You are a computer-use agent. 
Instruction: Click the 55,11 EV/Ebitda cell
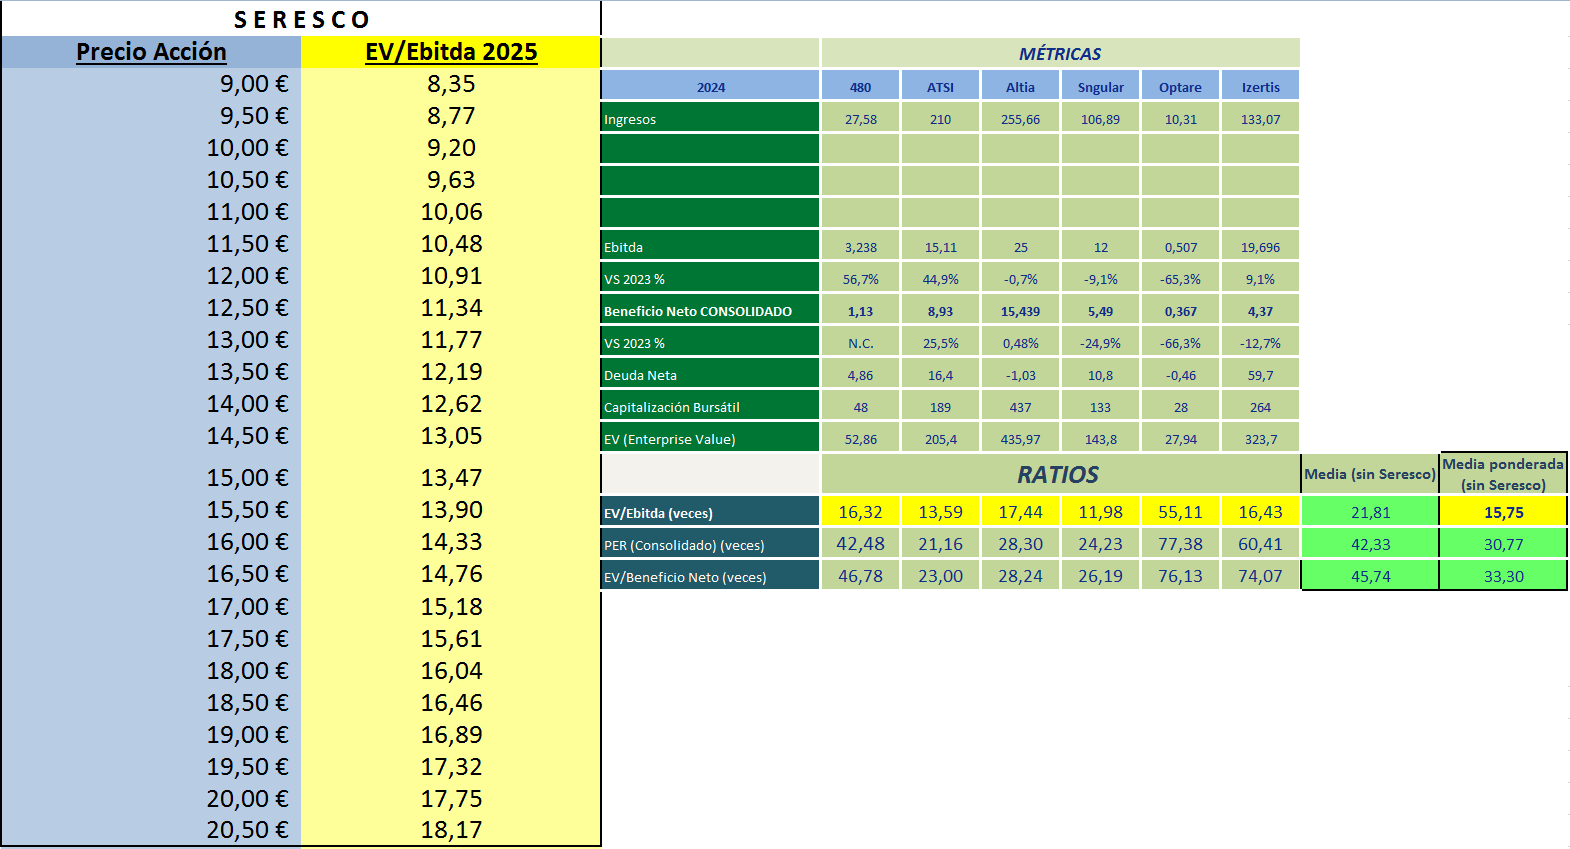[x=1180, y=512]
